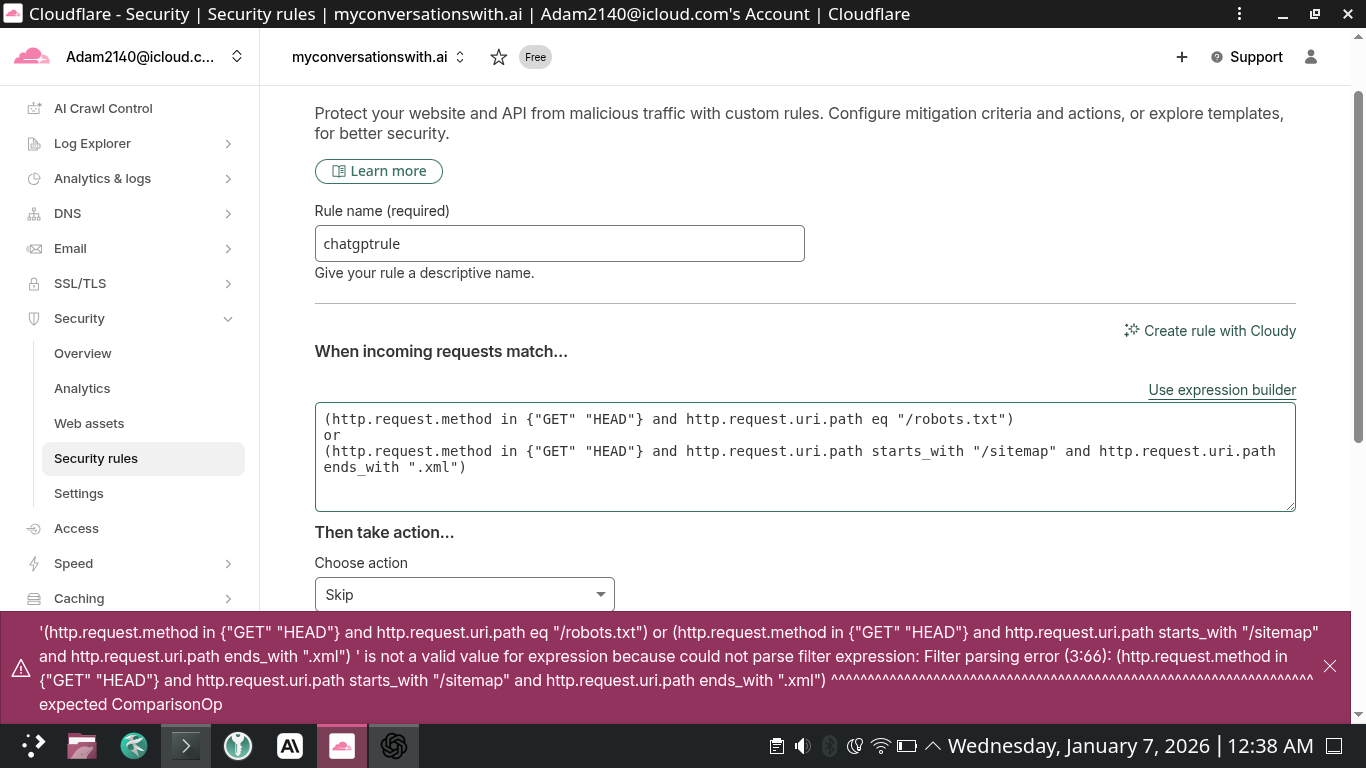
Task: Open Web assets under Security
Action: click(x=89, y=424)
